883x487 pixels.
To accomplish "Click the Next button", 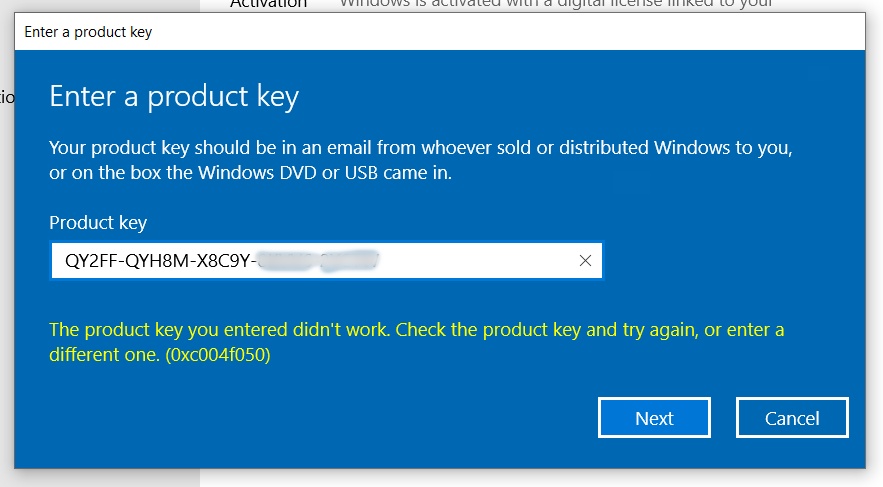I will [654, 418].
